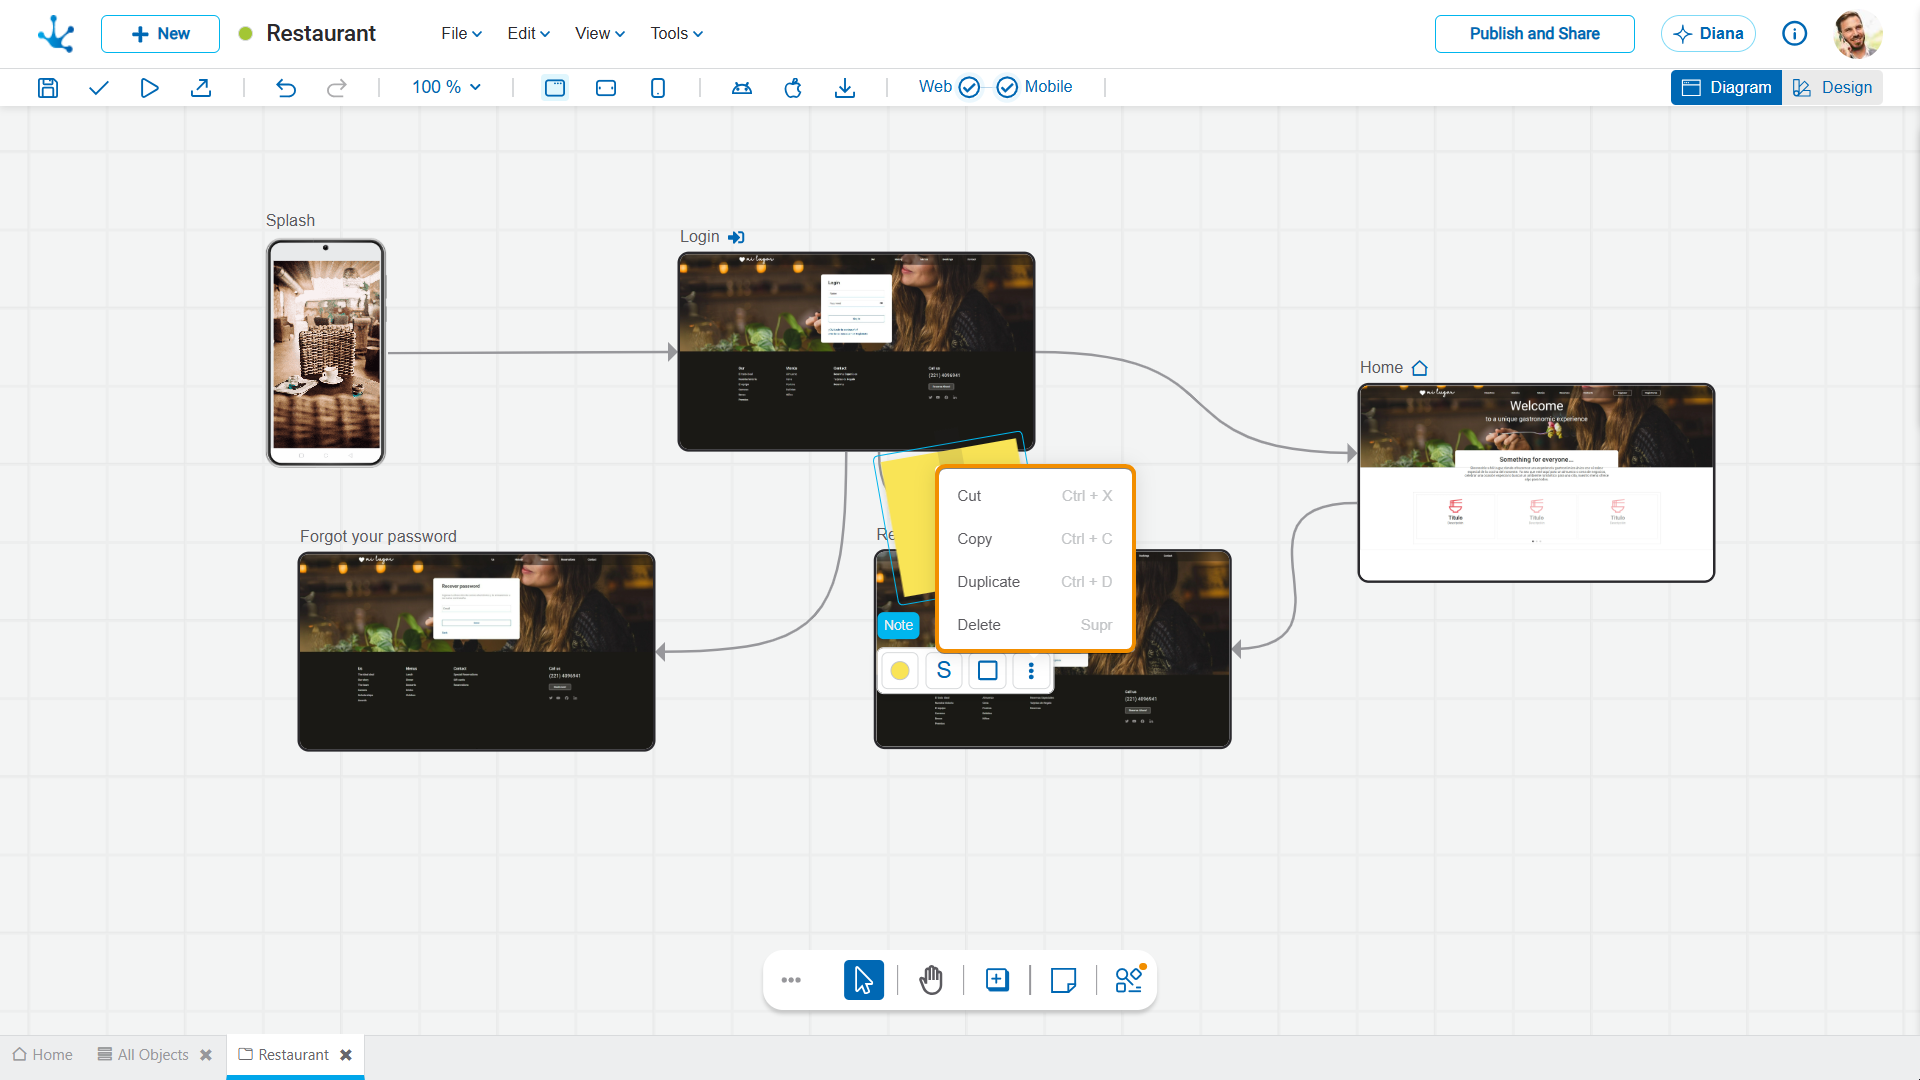Open the user profile avatar
Viewport: 1920px width, 1080px height.
click(x=1858, y=34)
